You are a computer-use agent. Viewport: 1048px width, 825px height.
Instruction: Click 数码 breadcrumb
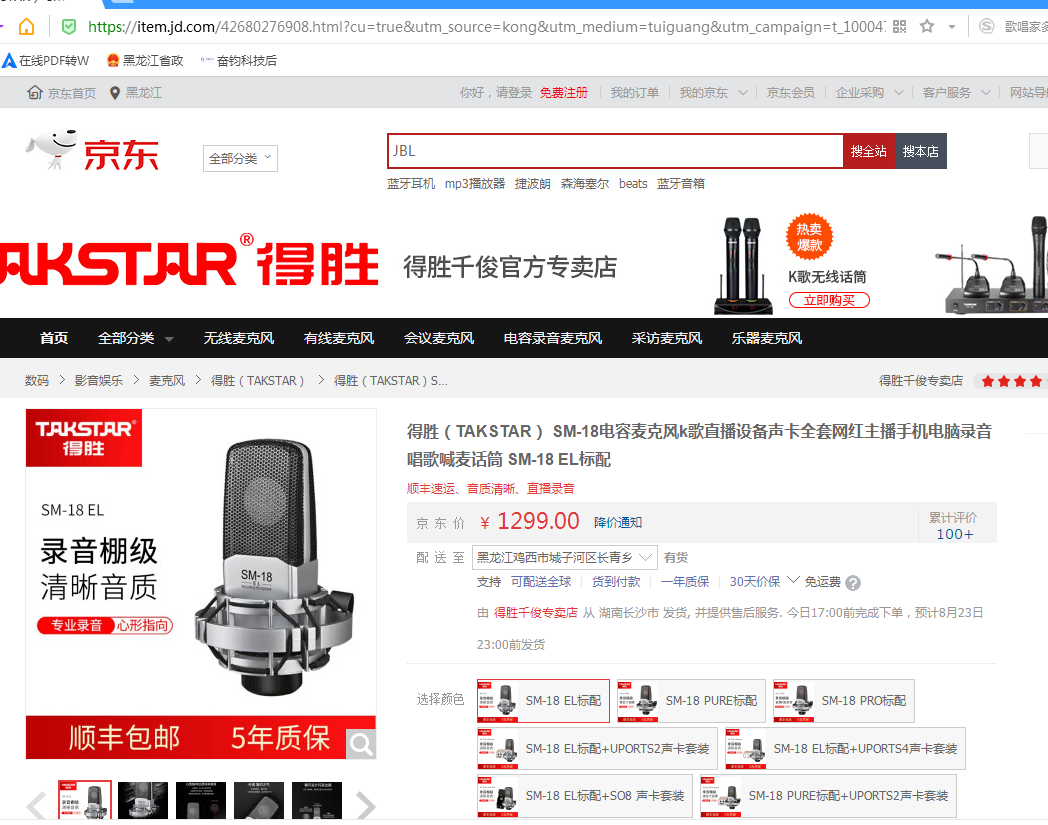tap(37, 380)
